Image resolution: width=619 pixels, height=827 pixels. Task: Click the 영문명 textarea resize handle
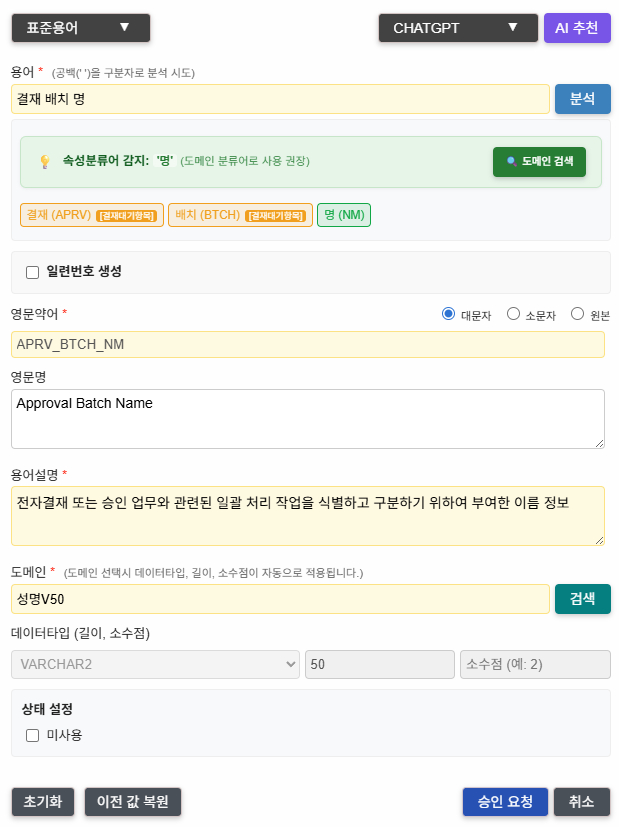pyautogui.click(x=599, y=444)
